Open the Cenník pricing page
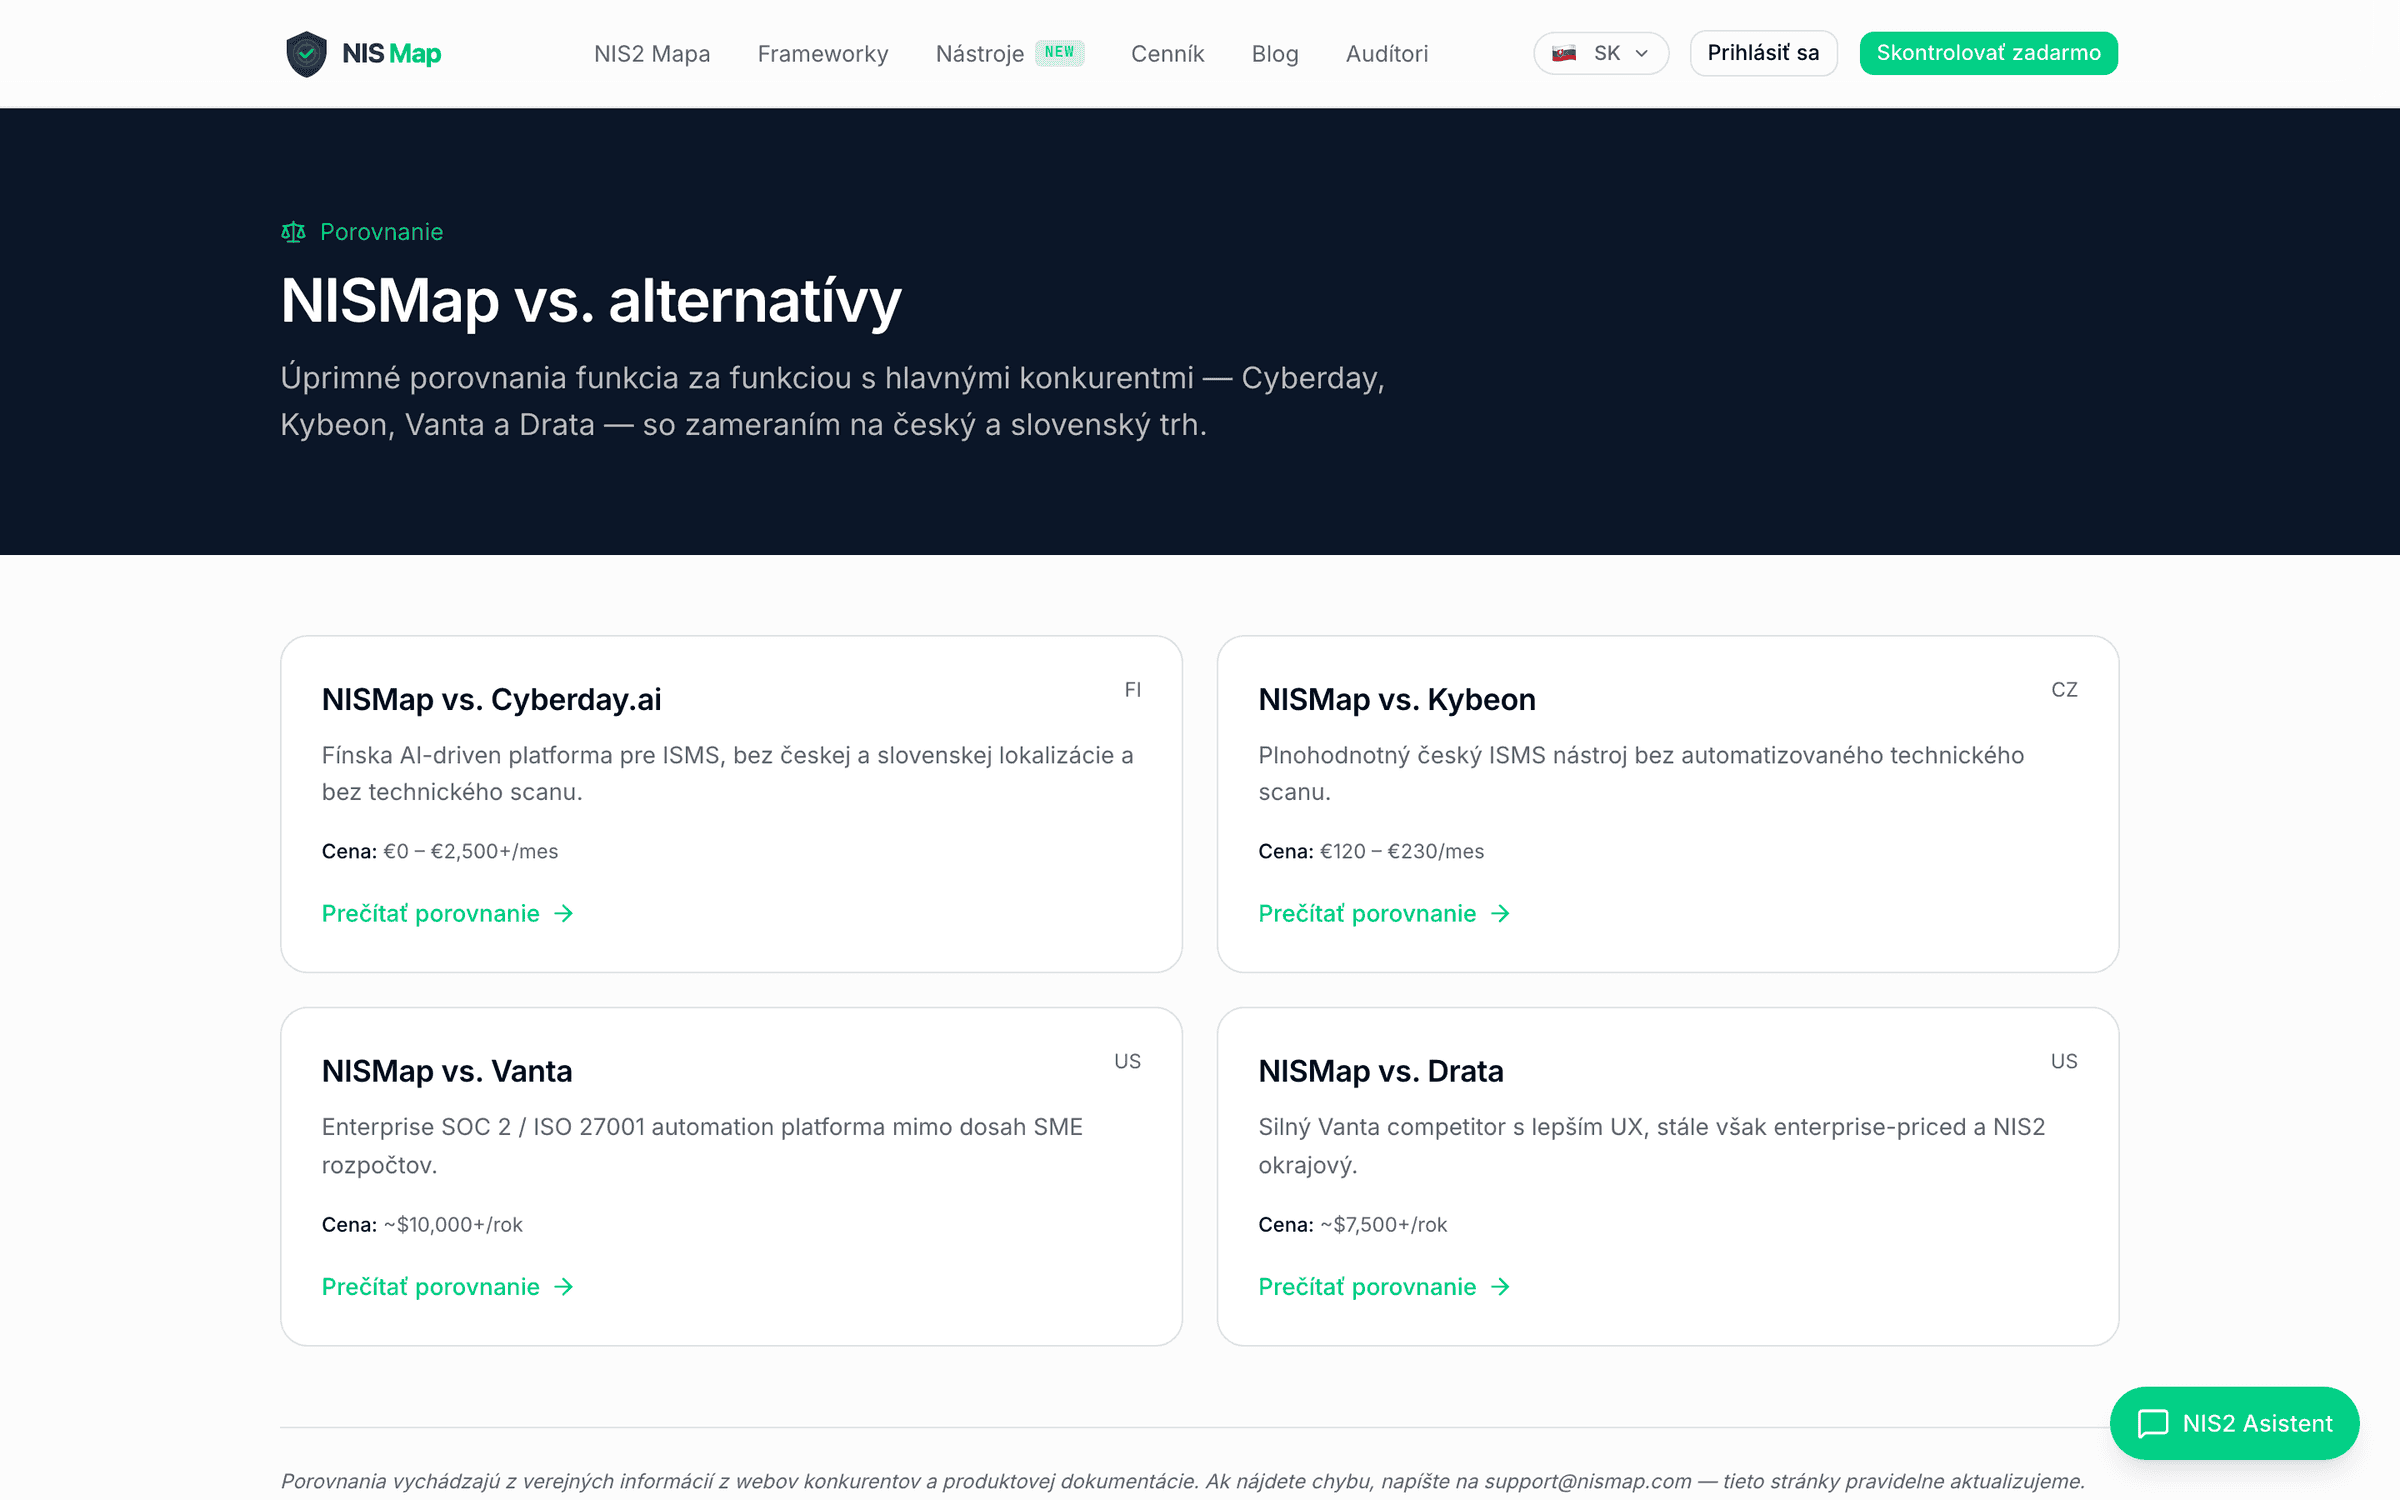The height and width of the screenshot is (1500, 2400). click(1168, 54)
